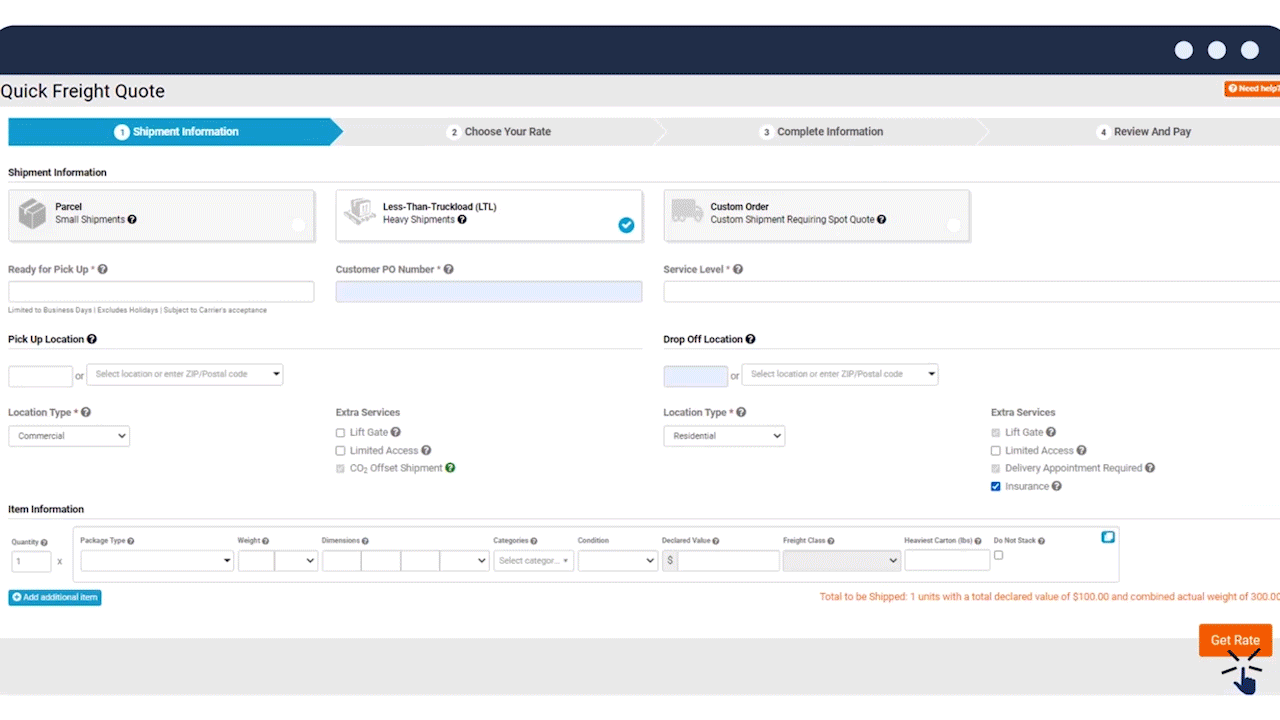Click the Ready for Pick Up date field
This screenshot has height=720, width=1280.
(161, 292)
